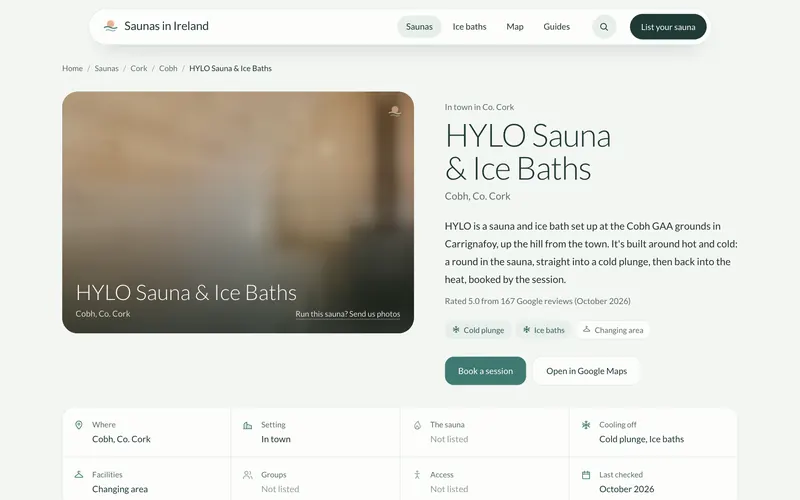Go to Home in the breadcrumb

click(72, 68)
